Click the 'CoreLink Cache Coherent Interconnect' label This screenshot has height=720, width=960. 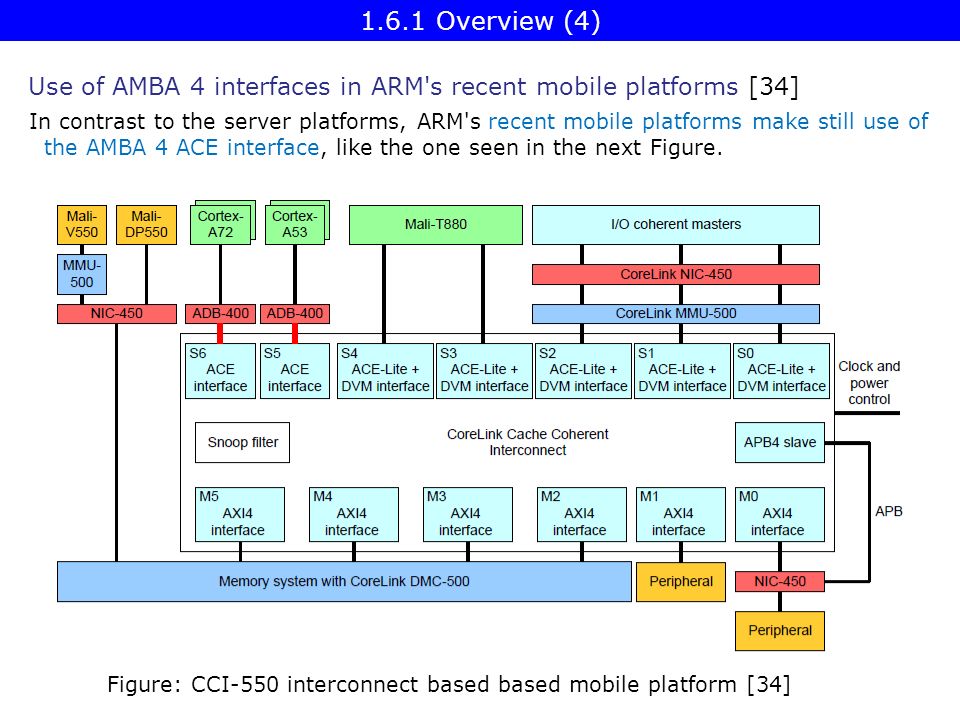tap(527, 442)
